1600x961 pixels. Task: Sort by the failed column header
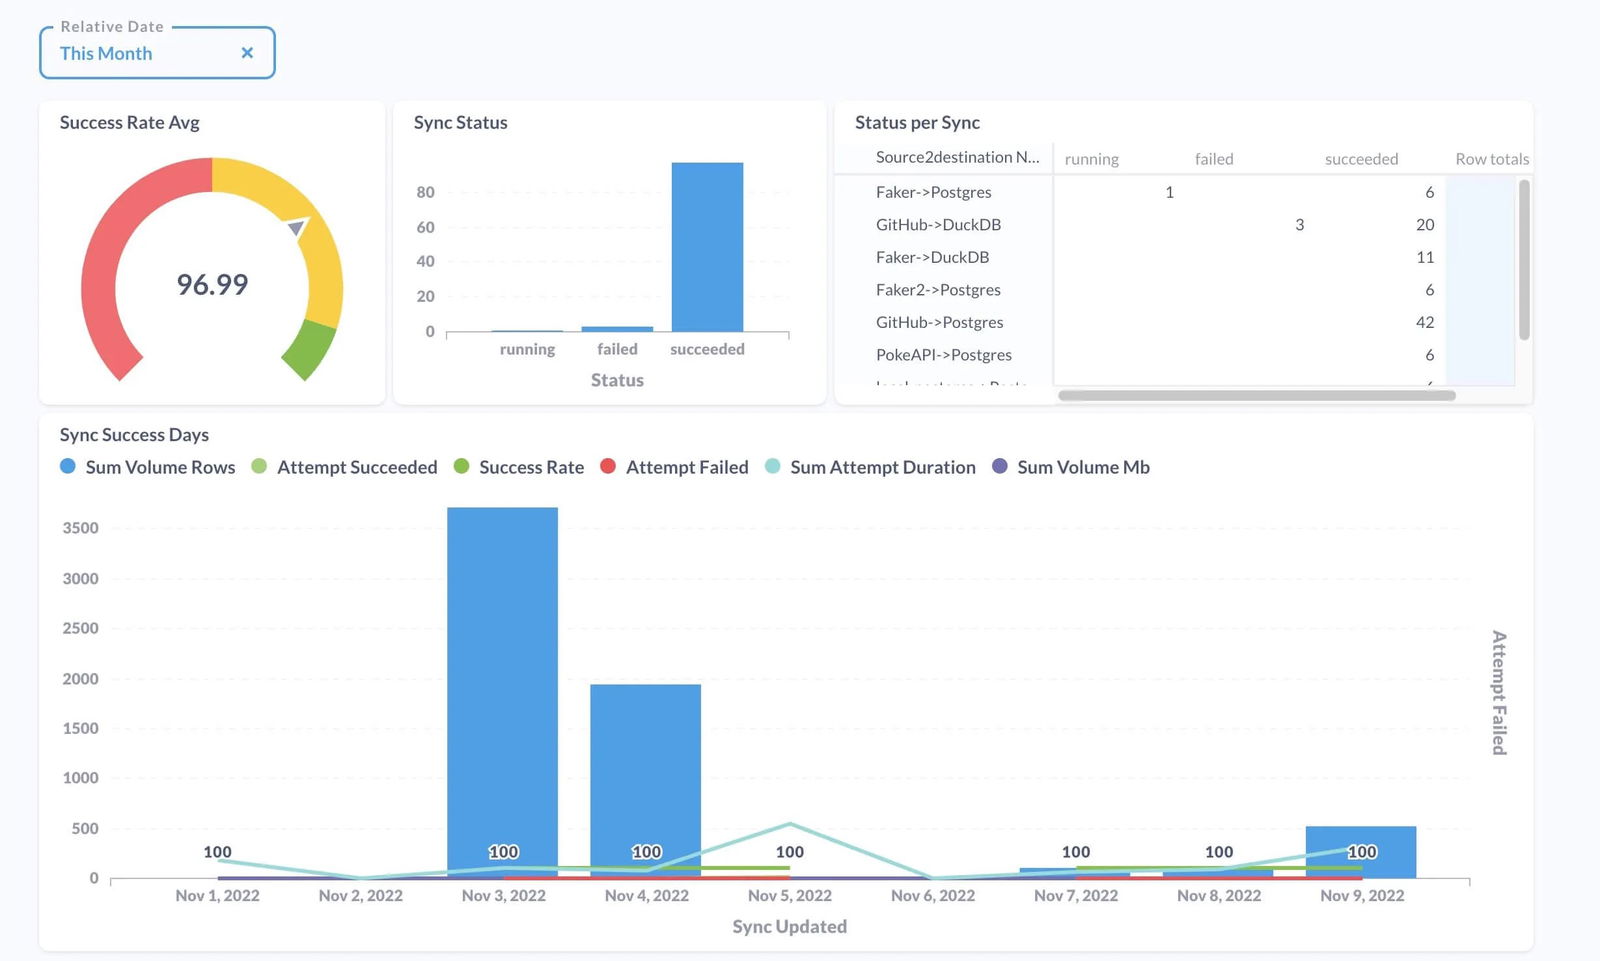pyautogui.click(x=1213, y=158)
